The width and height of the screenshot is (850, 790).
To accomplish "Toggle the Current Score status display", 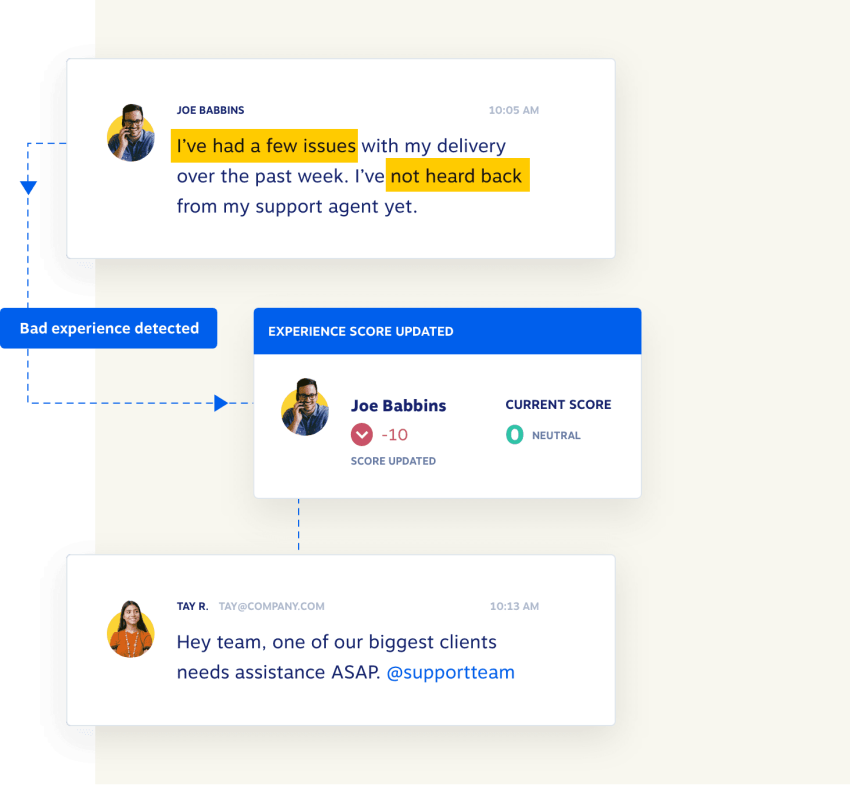I will click(x=558, y=404).
